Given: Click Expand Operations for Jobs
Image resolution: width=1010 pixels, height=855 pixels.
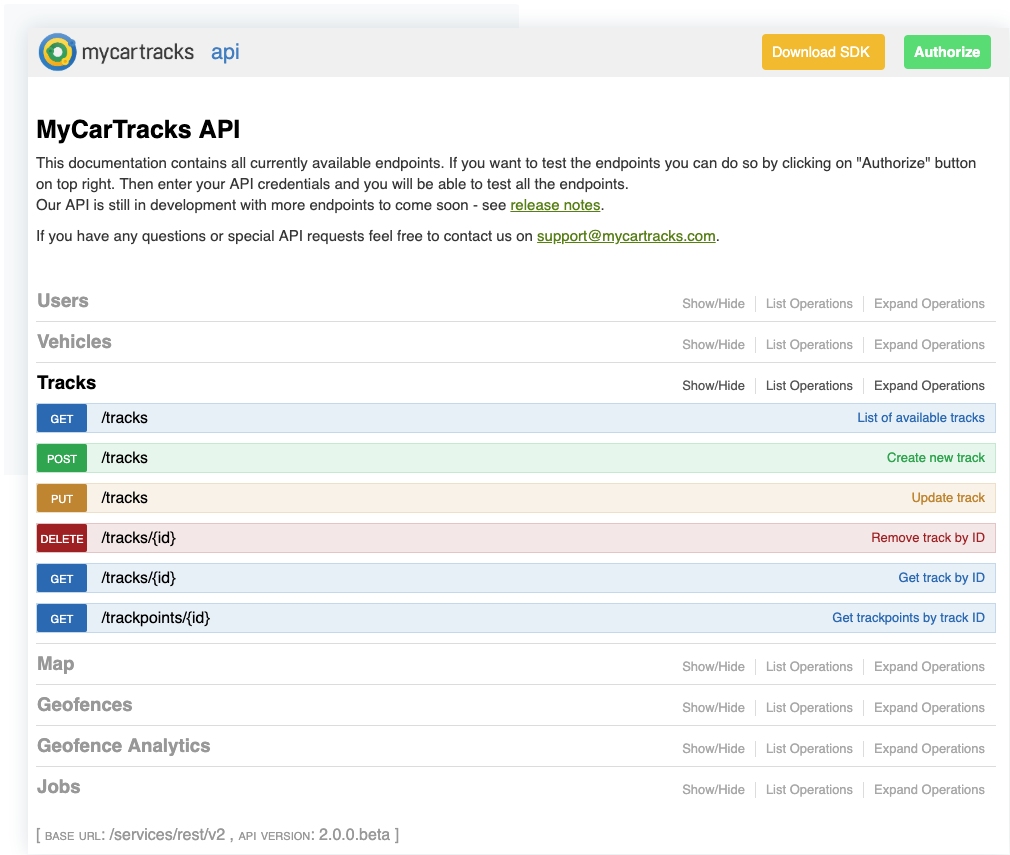Looking at the screenshot, I should (x=929, y=789).
